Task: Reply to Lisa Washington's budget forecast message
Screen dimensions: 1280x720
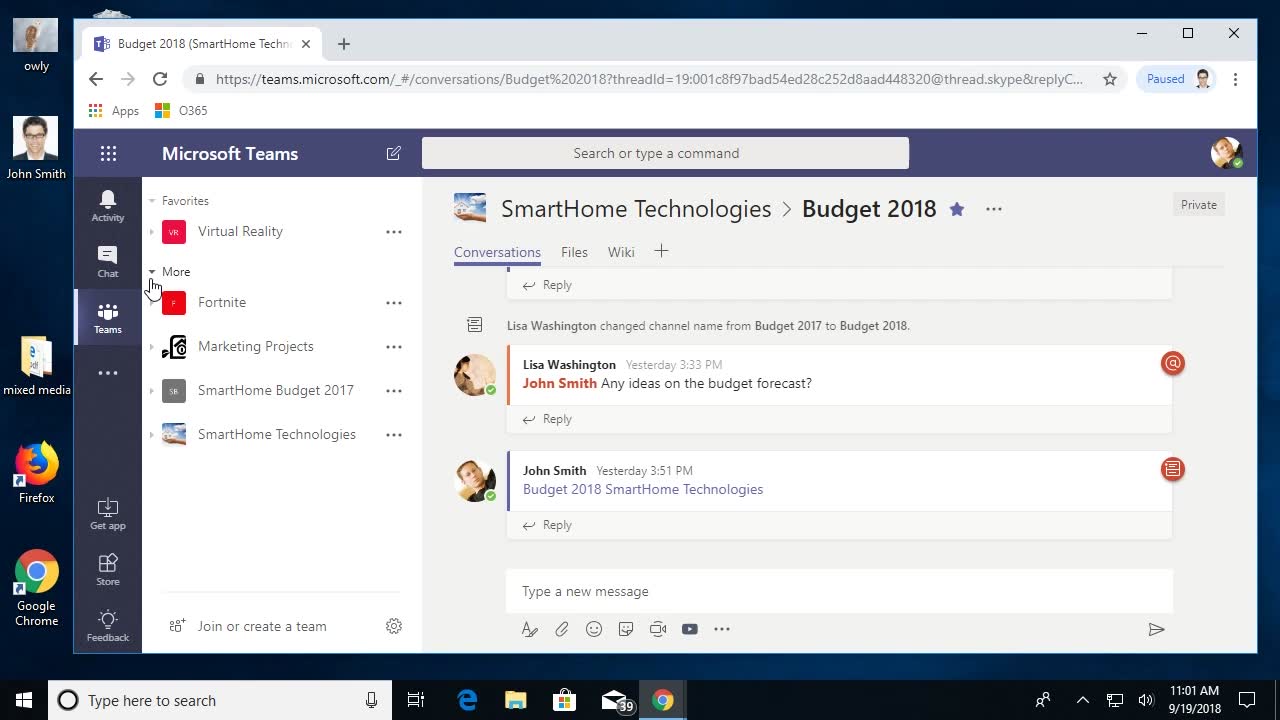Action: coord(547,419)
